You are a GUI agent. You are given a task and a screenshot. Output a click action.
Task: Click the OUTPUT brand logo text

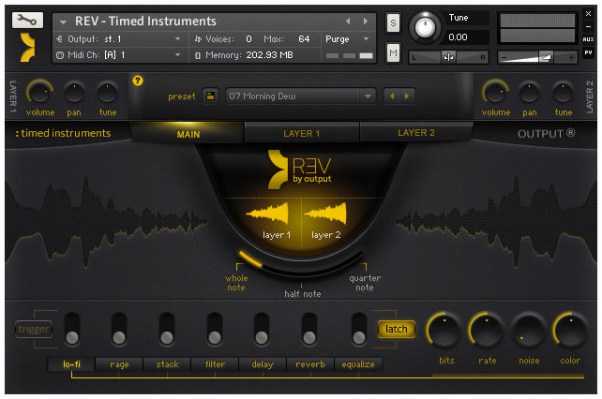(546, 134)
